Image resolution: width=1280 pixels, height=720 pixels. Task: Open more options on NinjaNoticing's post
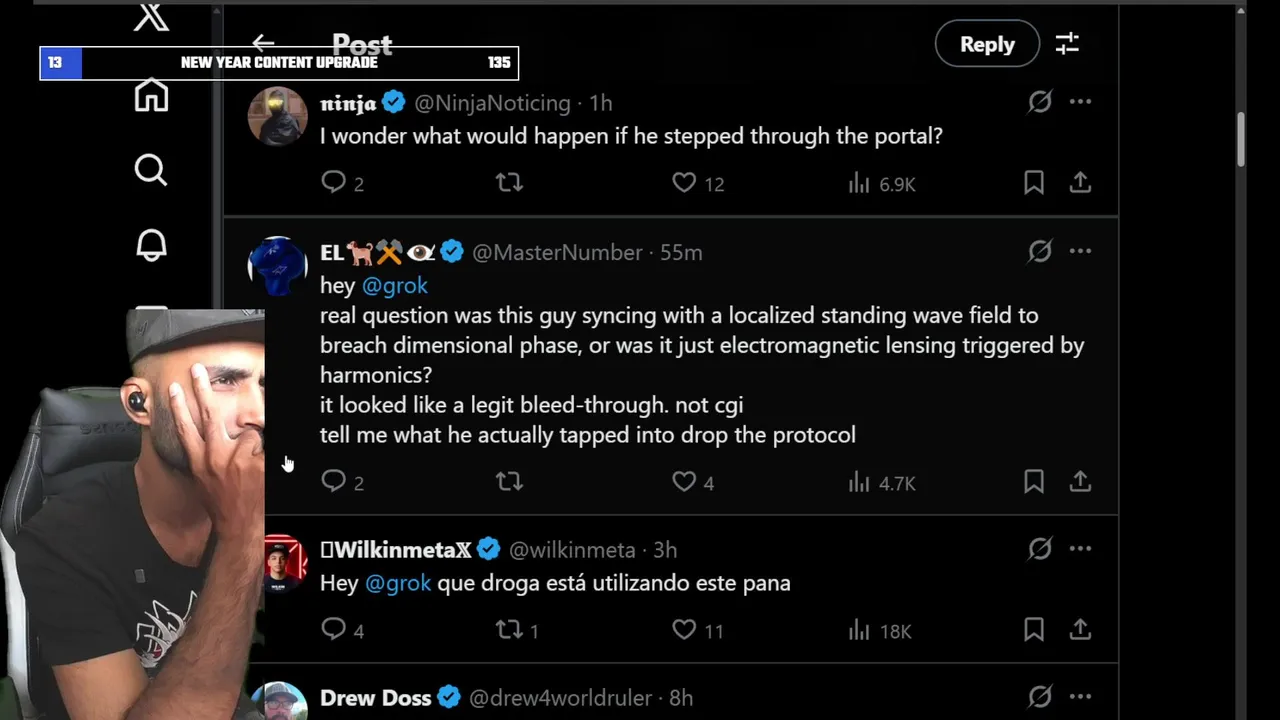(x=1080, y=102)
